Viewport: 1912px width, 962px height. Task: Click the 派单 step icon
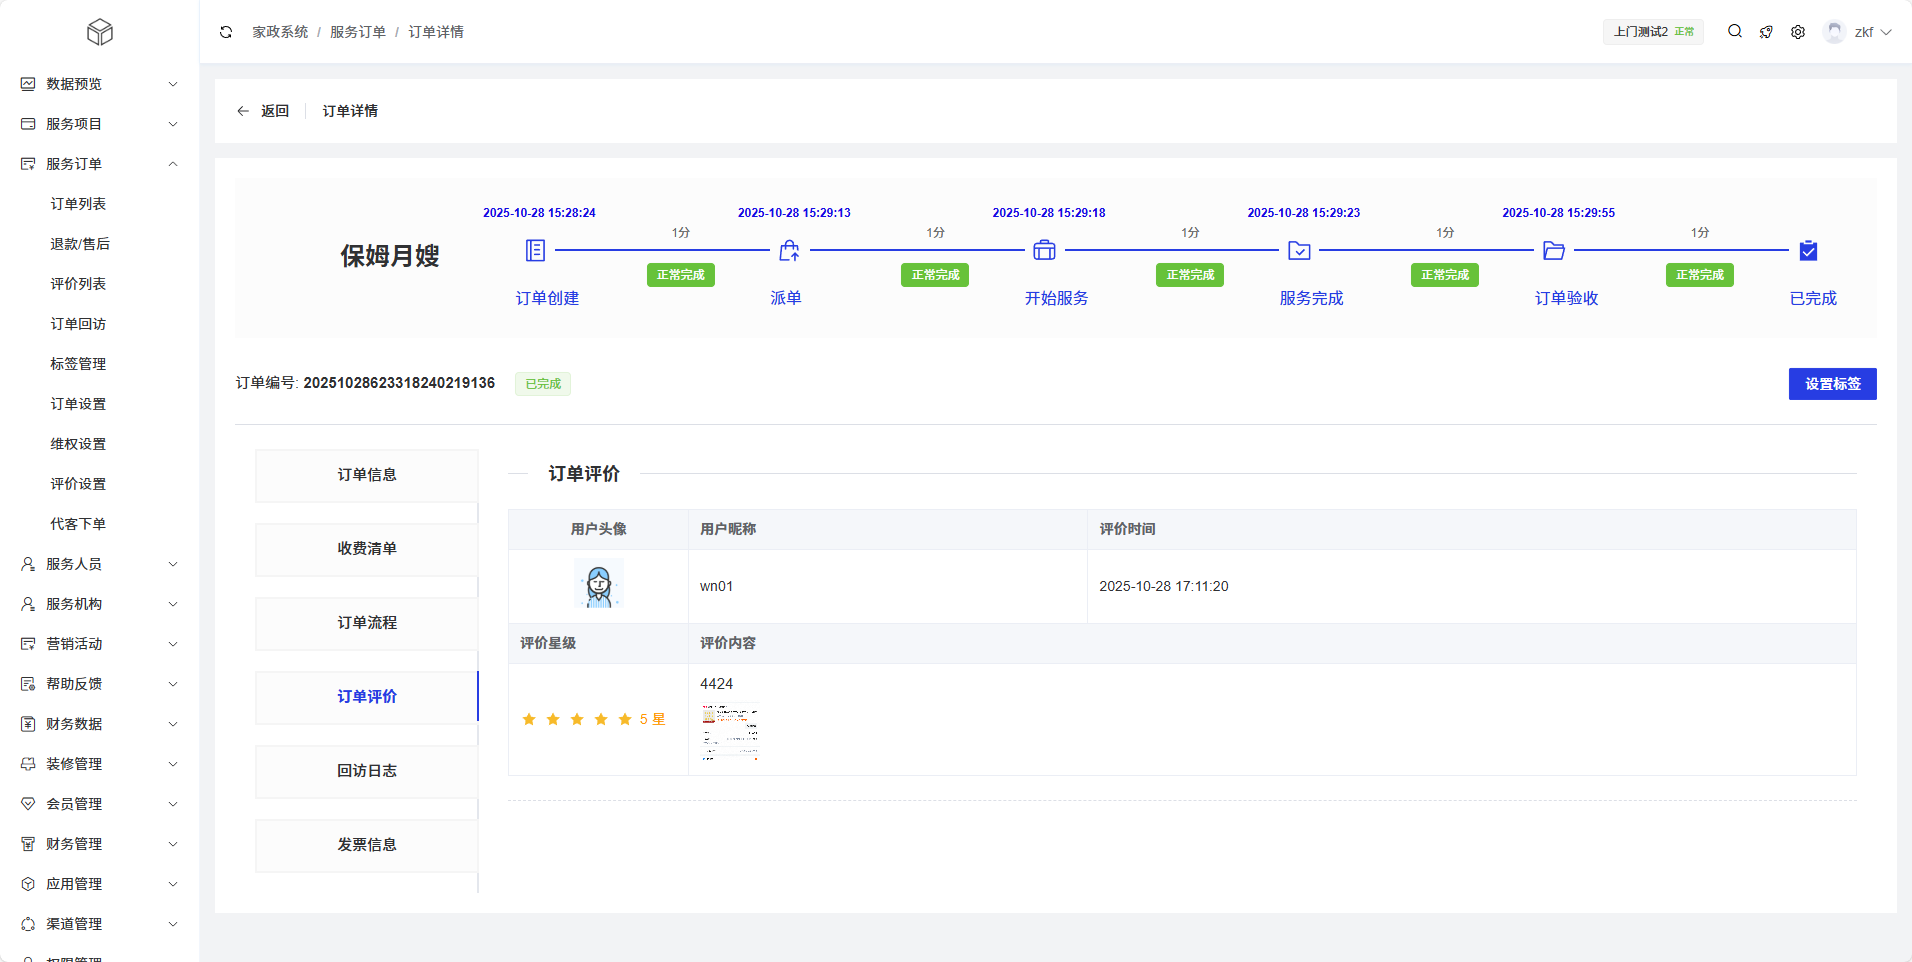coord(789,250)
